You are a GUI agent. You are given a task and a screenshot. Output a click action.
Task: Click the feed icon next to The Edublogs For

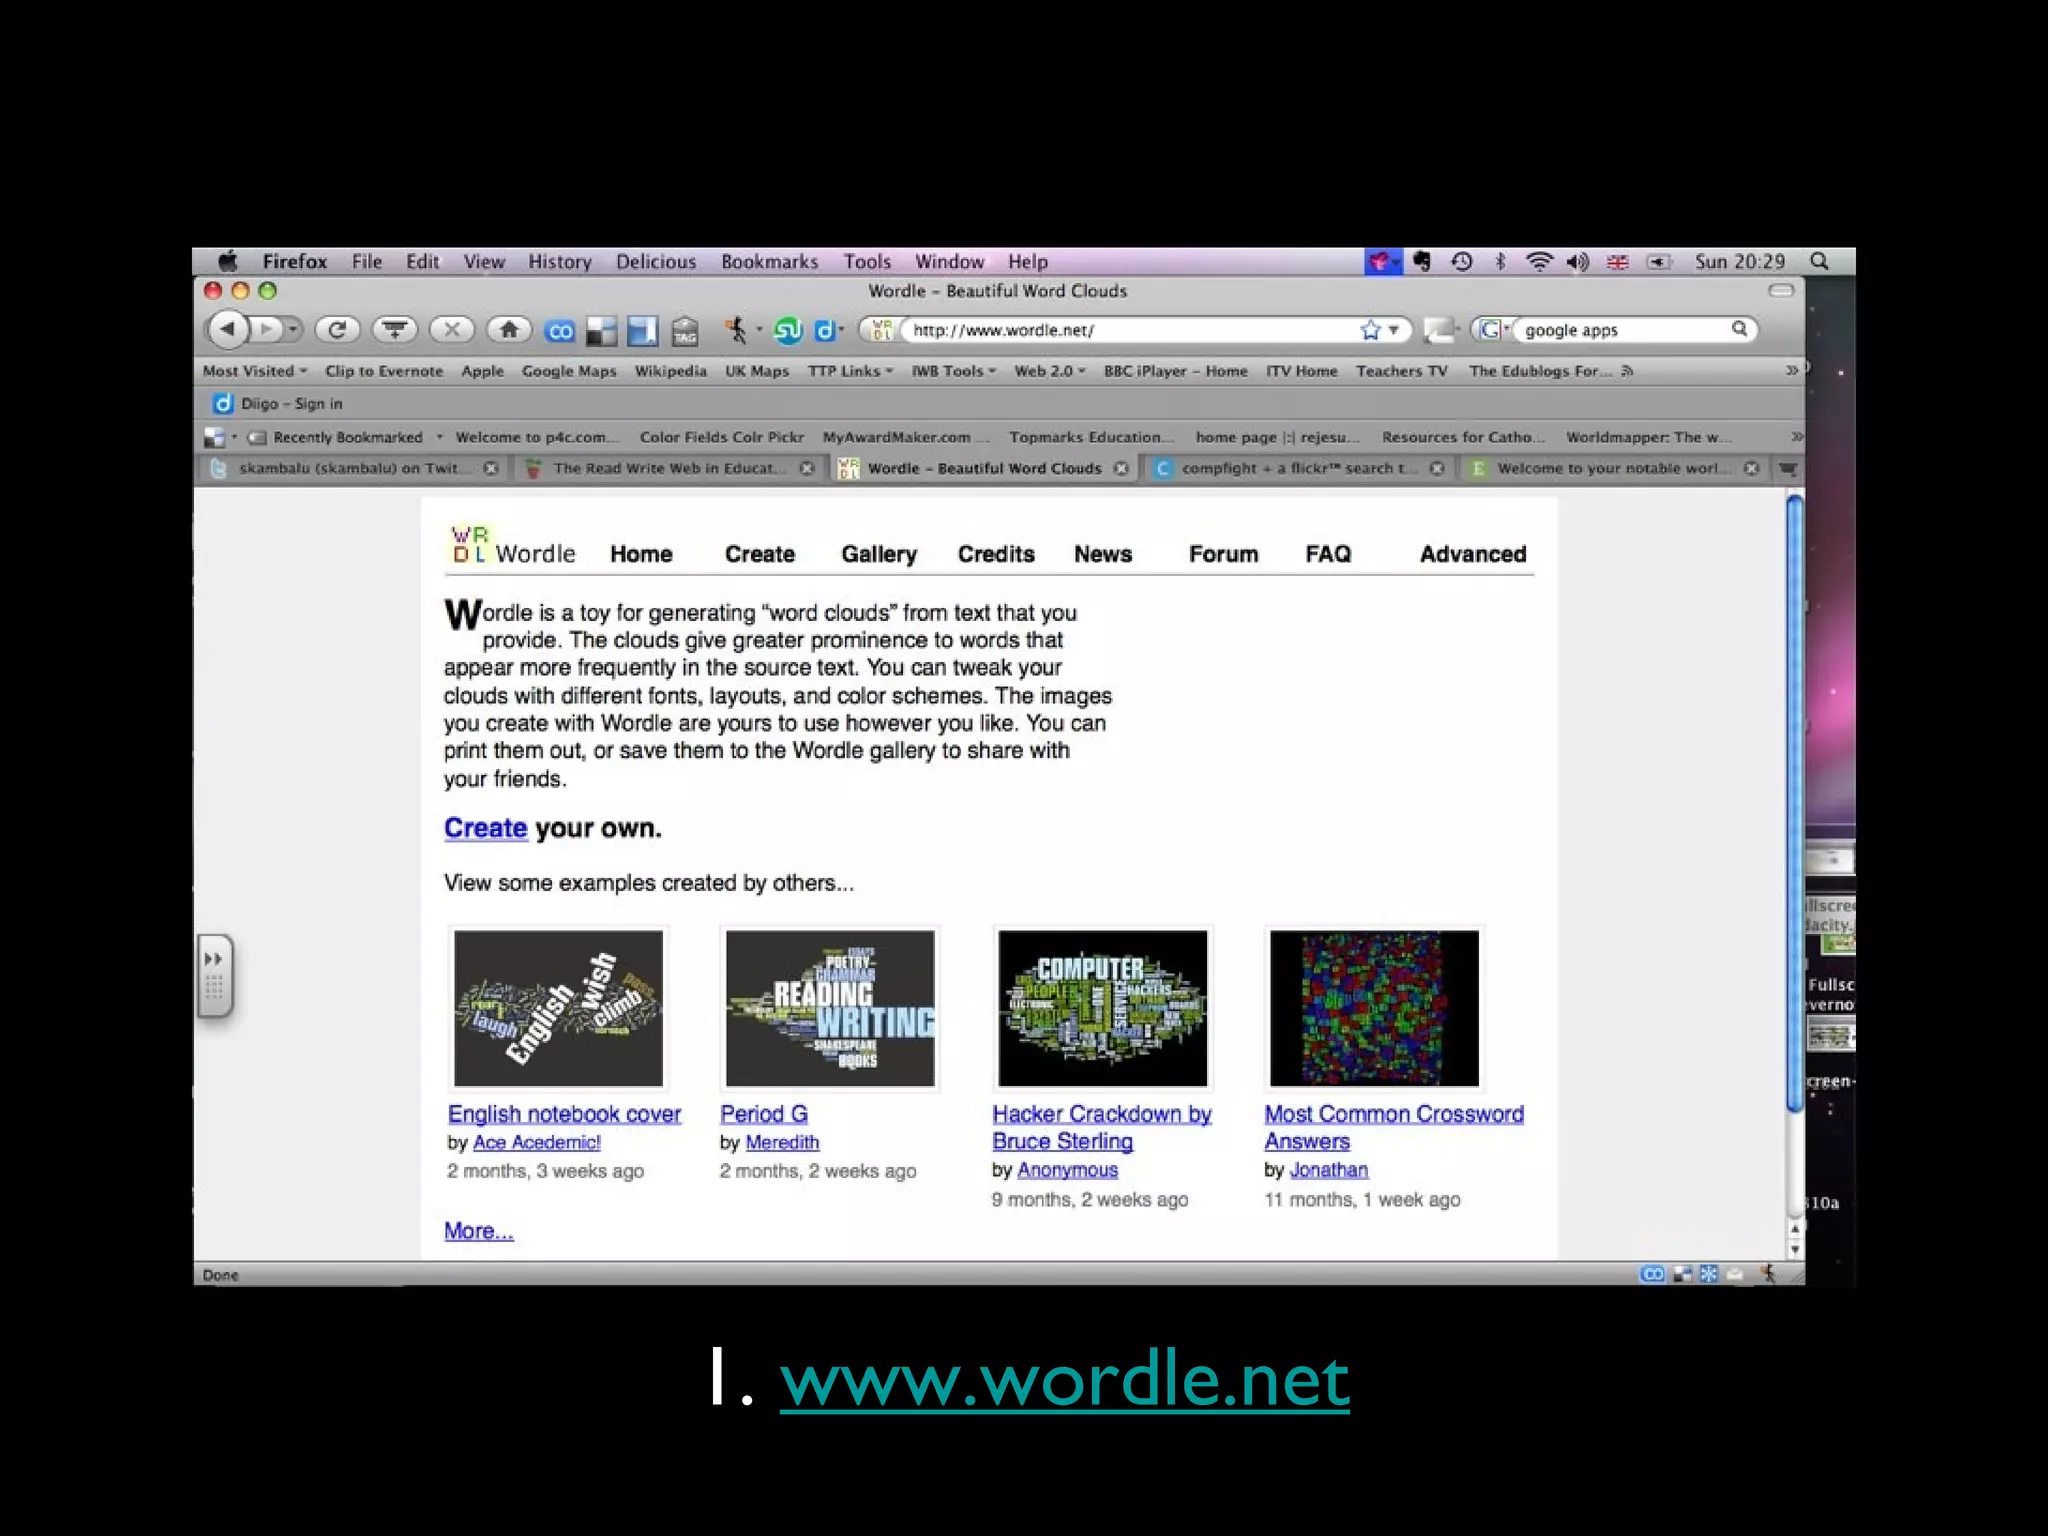(x=1627, y=371)
